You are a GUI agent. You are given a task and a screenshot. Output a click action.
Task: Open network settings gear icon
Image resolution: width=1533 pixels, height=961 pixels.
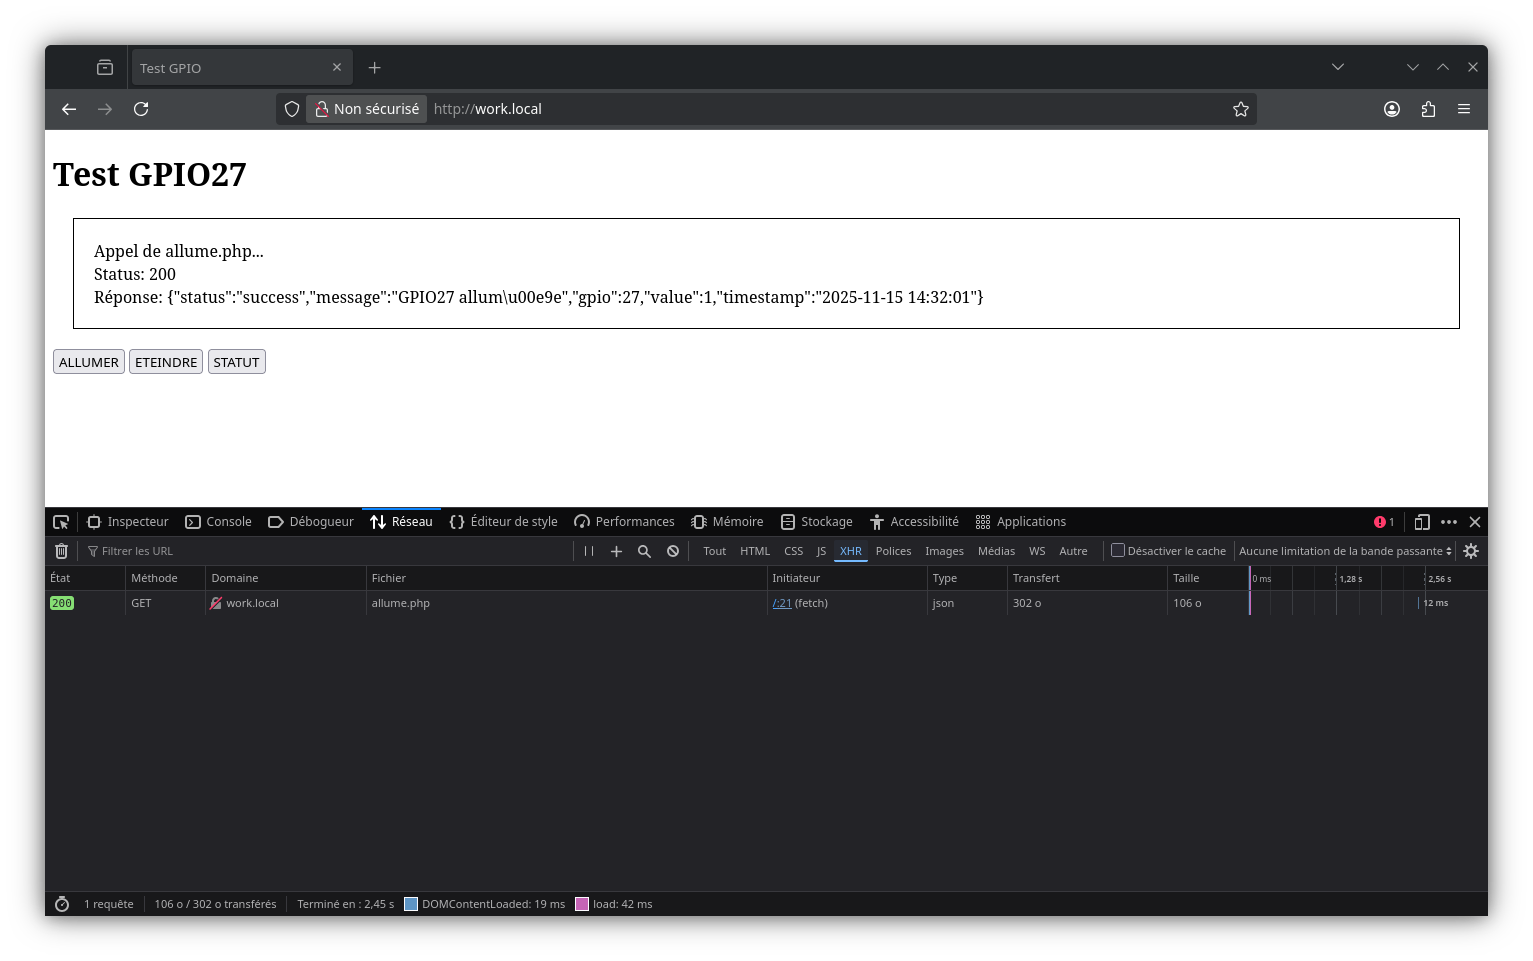(x=1471, y=551)
